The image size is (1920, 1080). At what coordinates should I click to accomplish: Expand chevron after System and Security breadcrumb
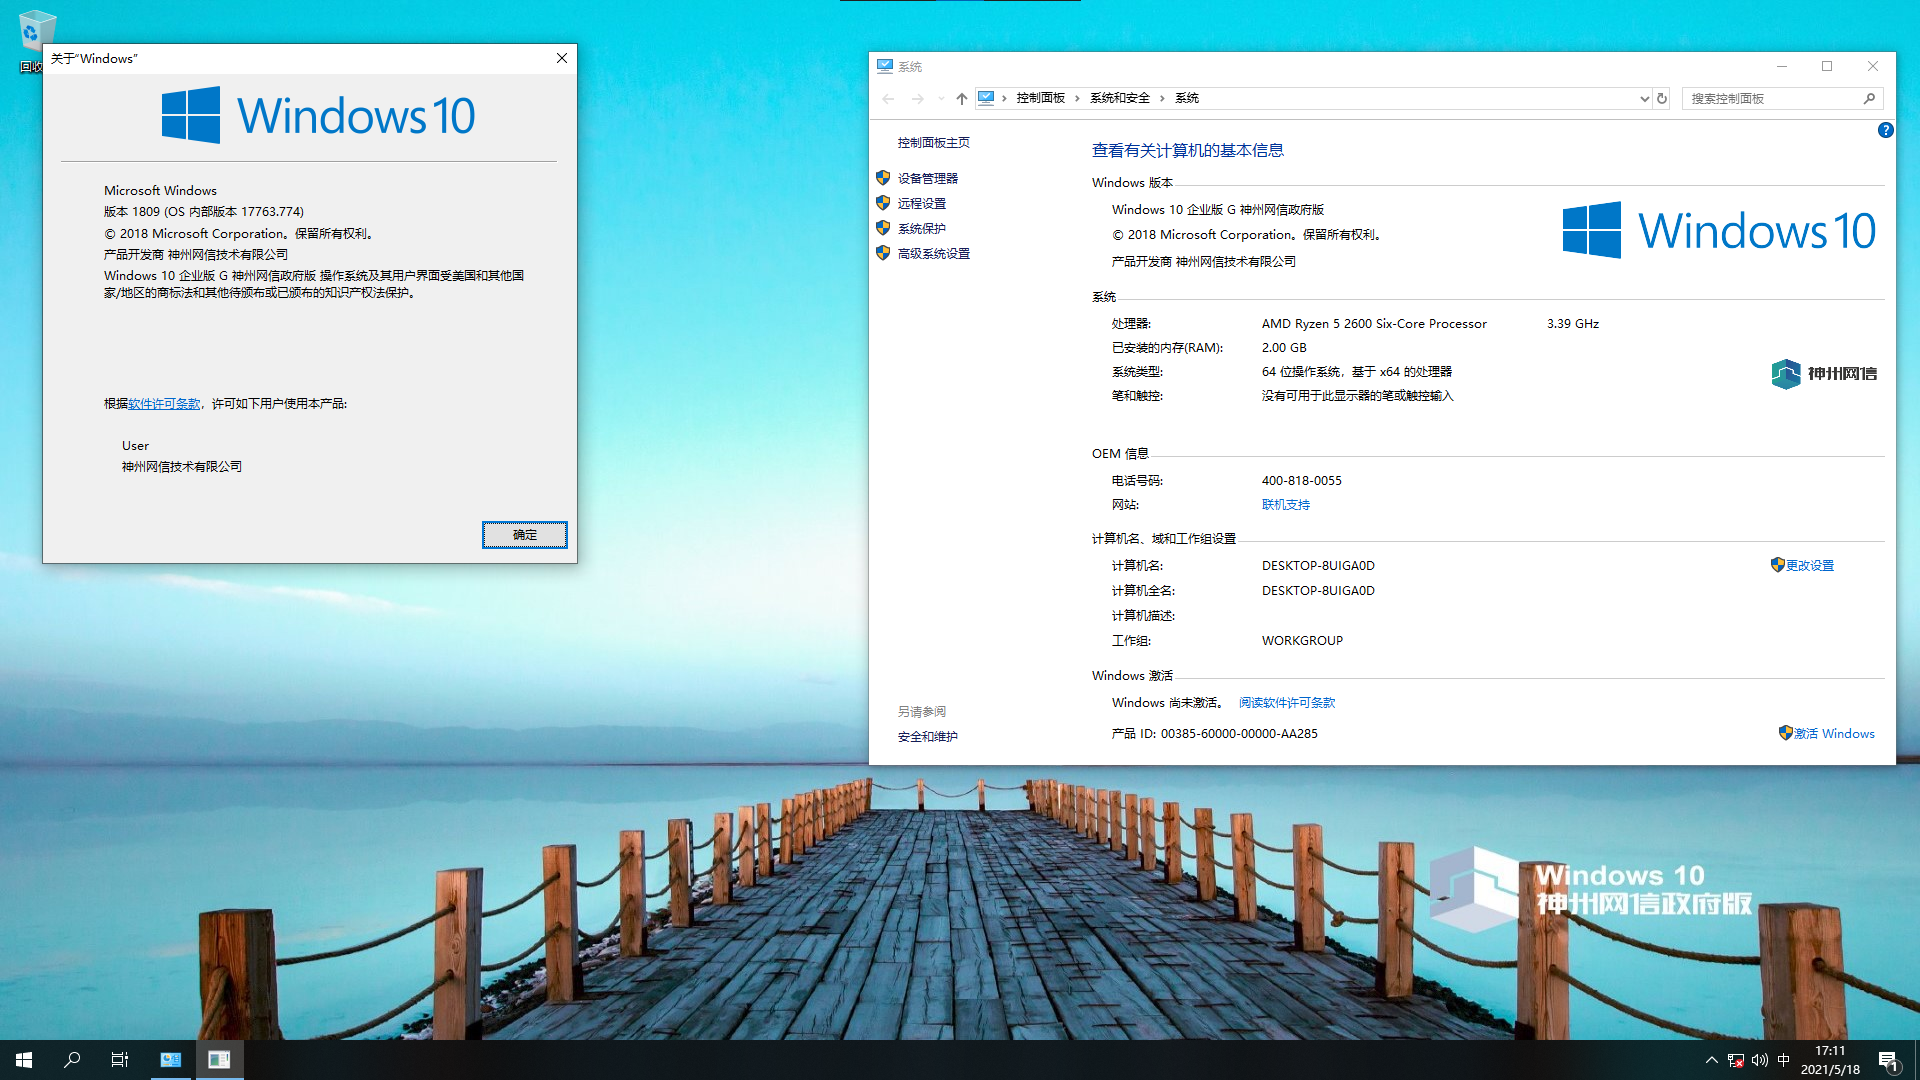click(x=1162, y=98)
